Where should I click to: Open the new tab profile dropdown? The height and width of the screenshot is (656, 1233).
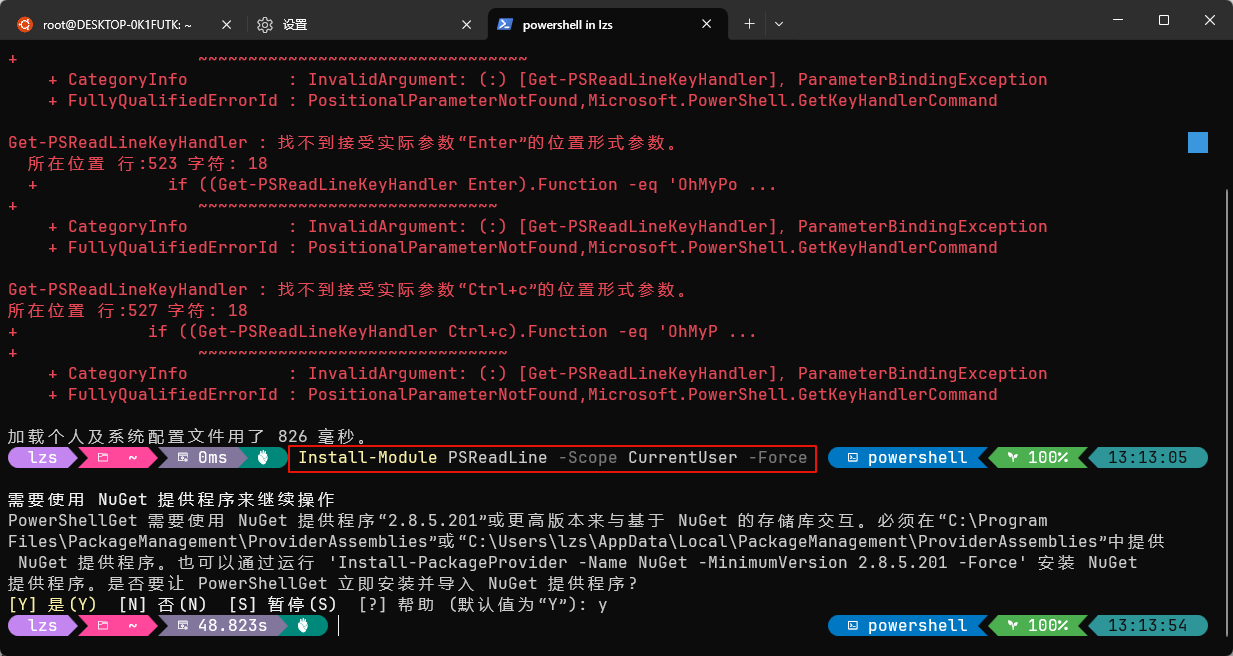tap(779, 24)
